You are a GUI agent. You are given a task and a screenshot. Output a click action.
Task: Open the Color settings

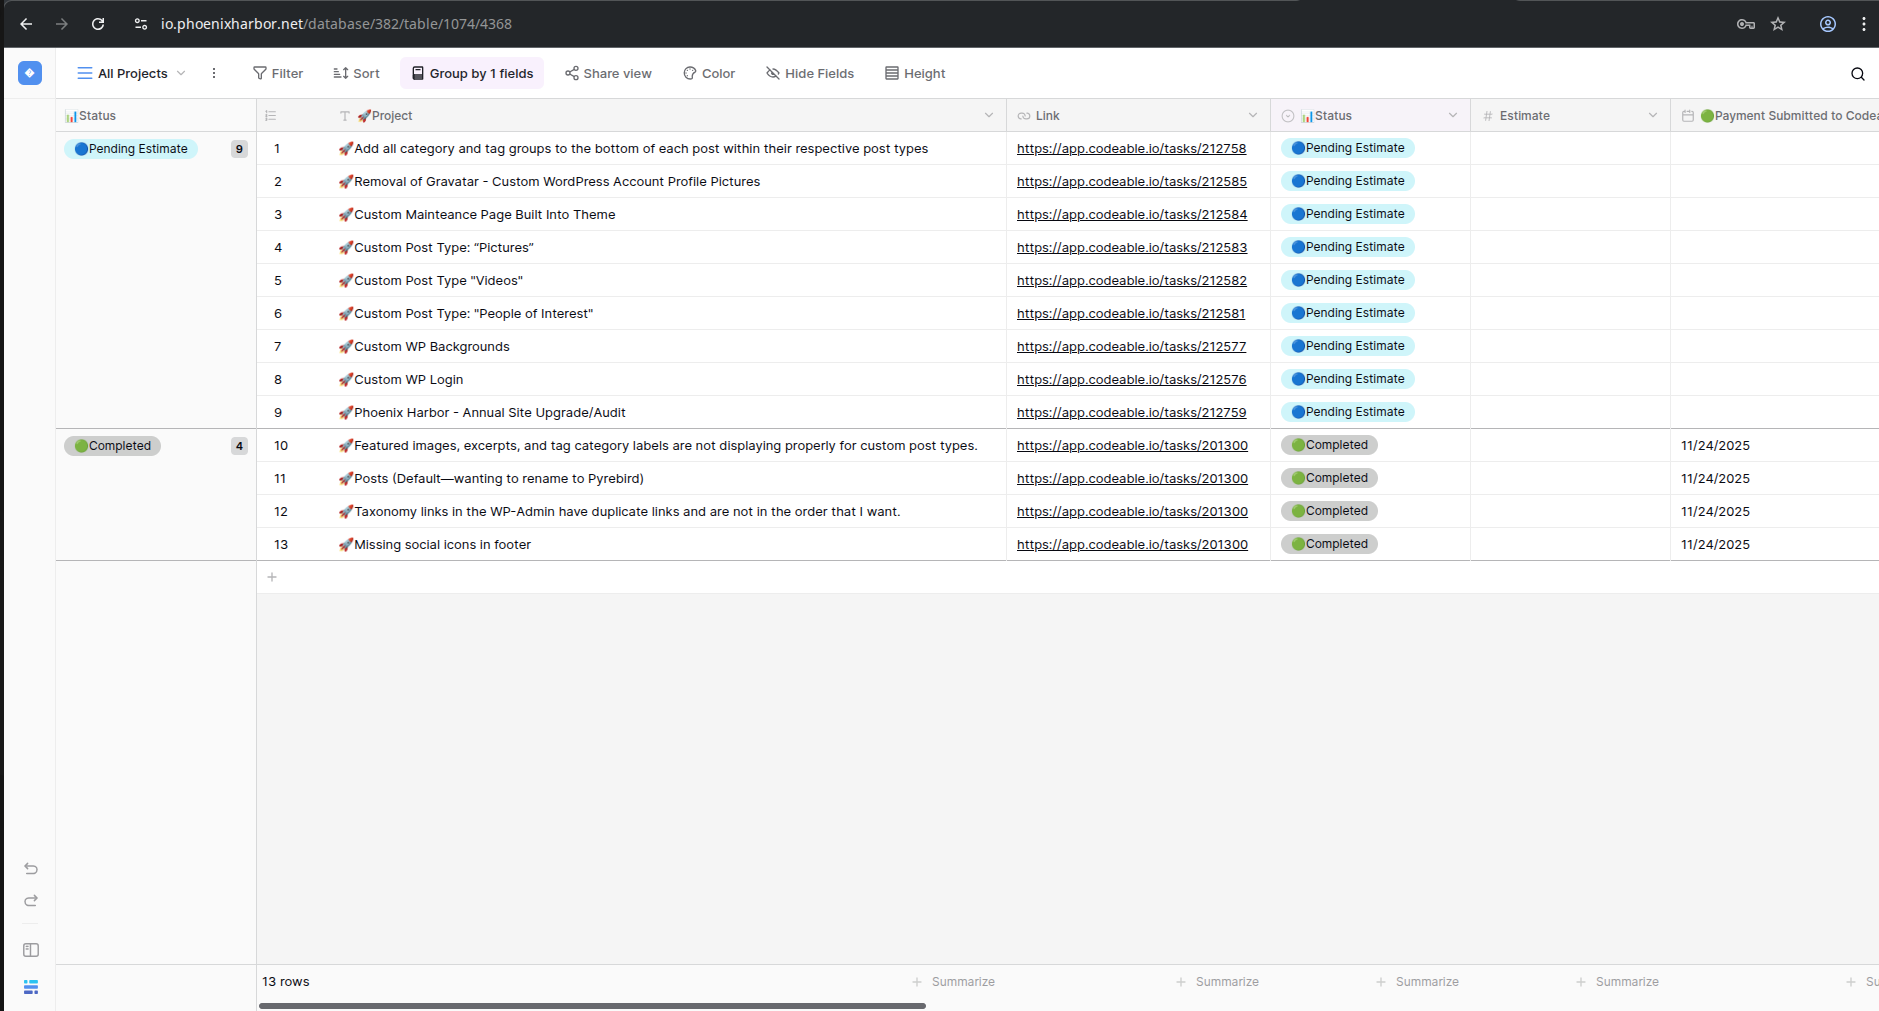click(x=709, y=73)
